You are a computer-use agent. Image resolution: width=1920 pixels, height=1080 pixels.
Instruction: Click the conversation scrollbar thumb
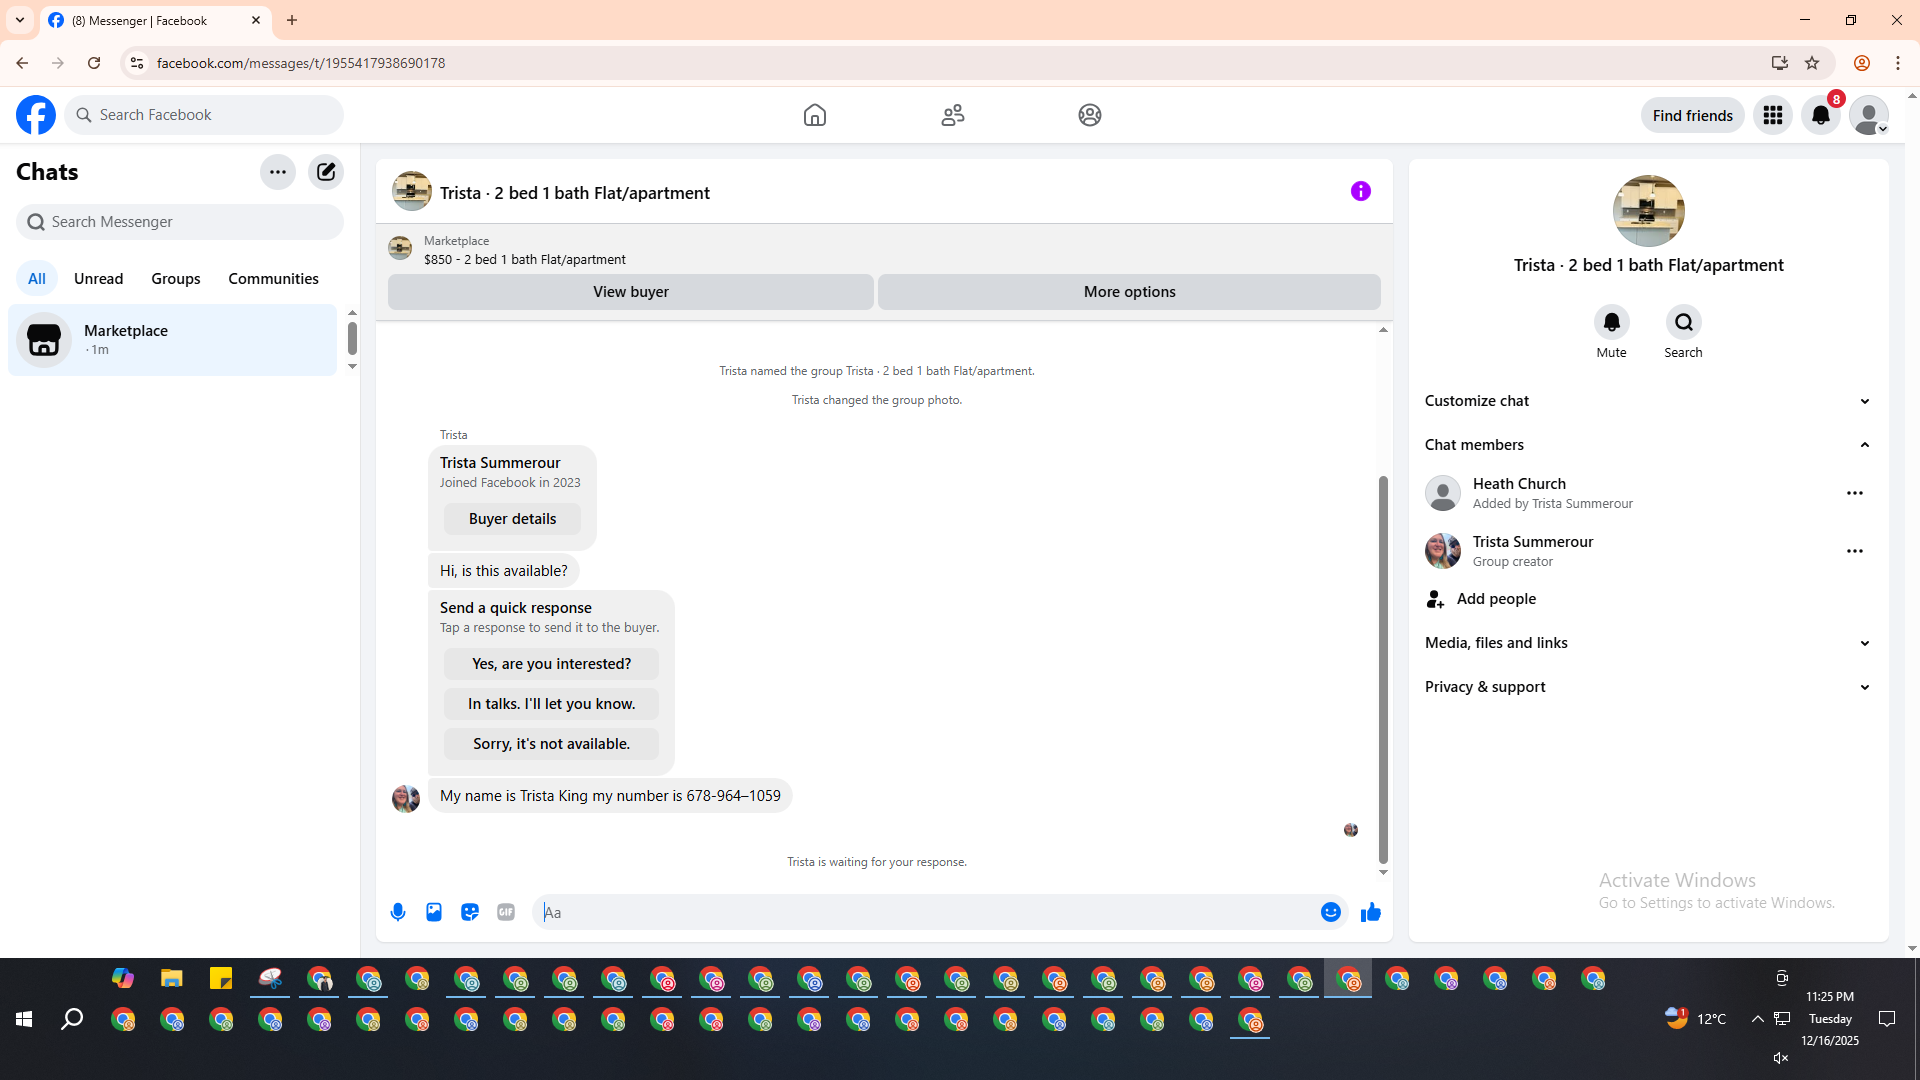tap(1383, 670)
